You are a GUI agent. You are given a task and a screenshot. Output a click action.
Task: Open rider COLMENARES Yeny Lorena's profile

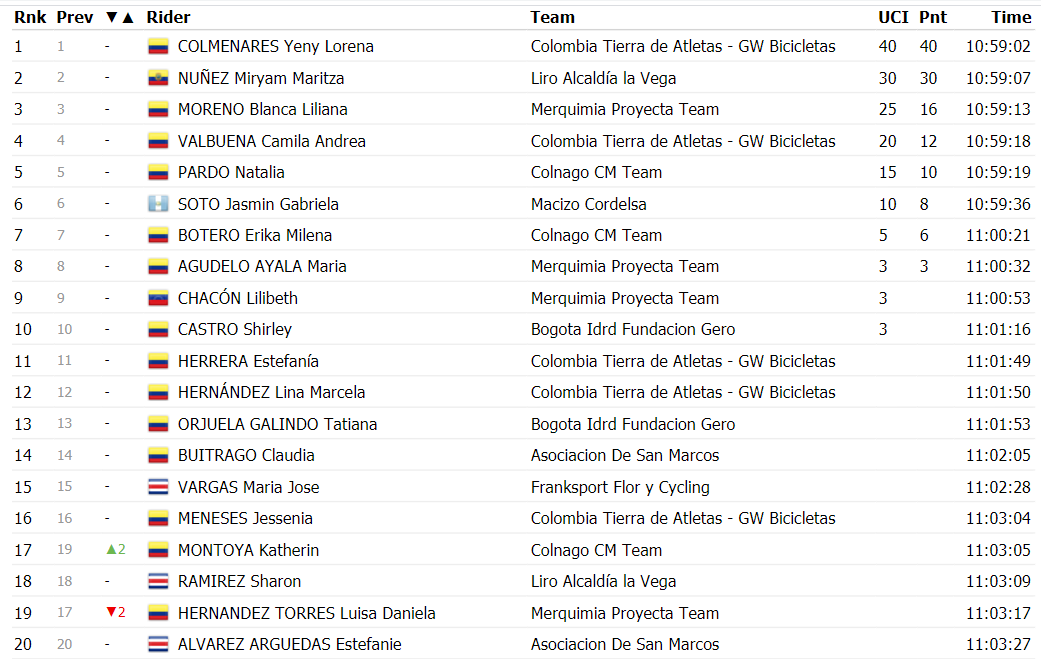pos(276,46)
